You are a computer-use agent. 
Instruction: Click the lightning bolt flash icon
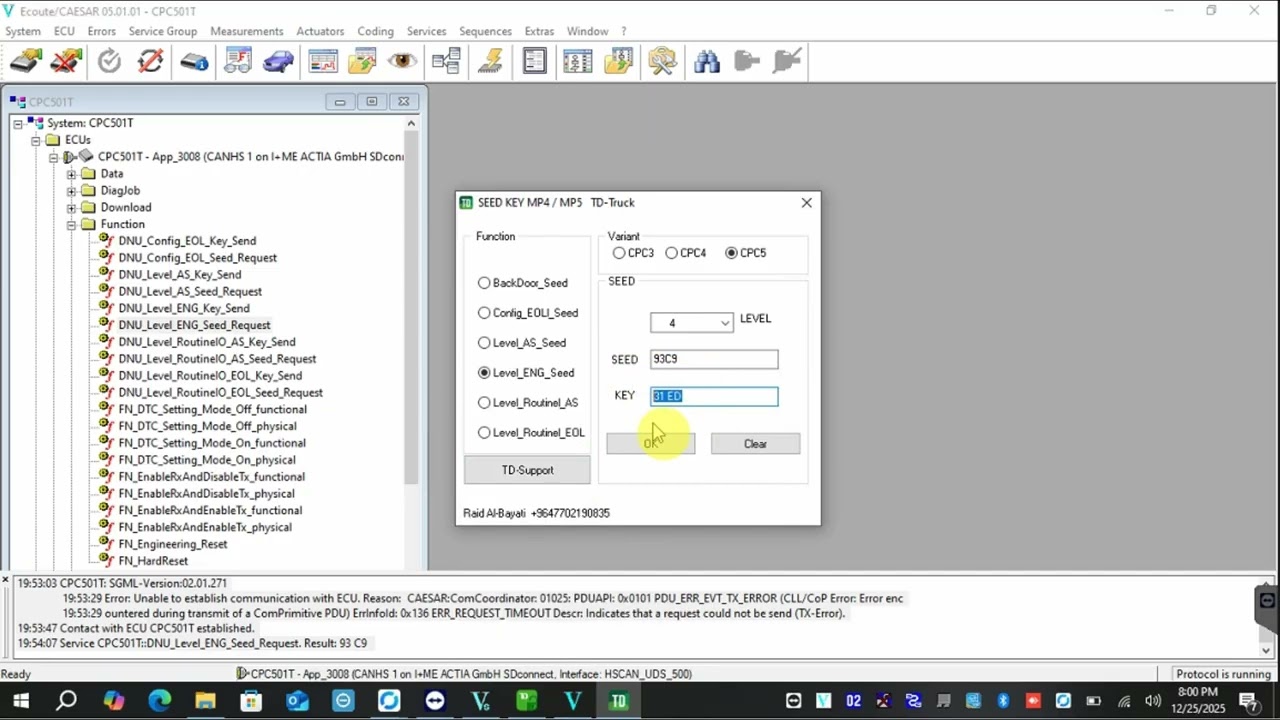(x=490, y=62)
